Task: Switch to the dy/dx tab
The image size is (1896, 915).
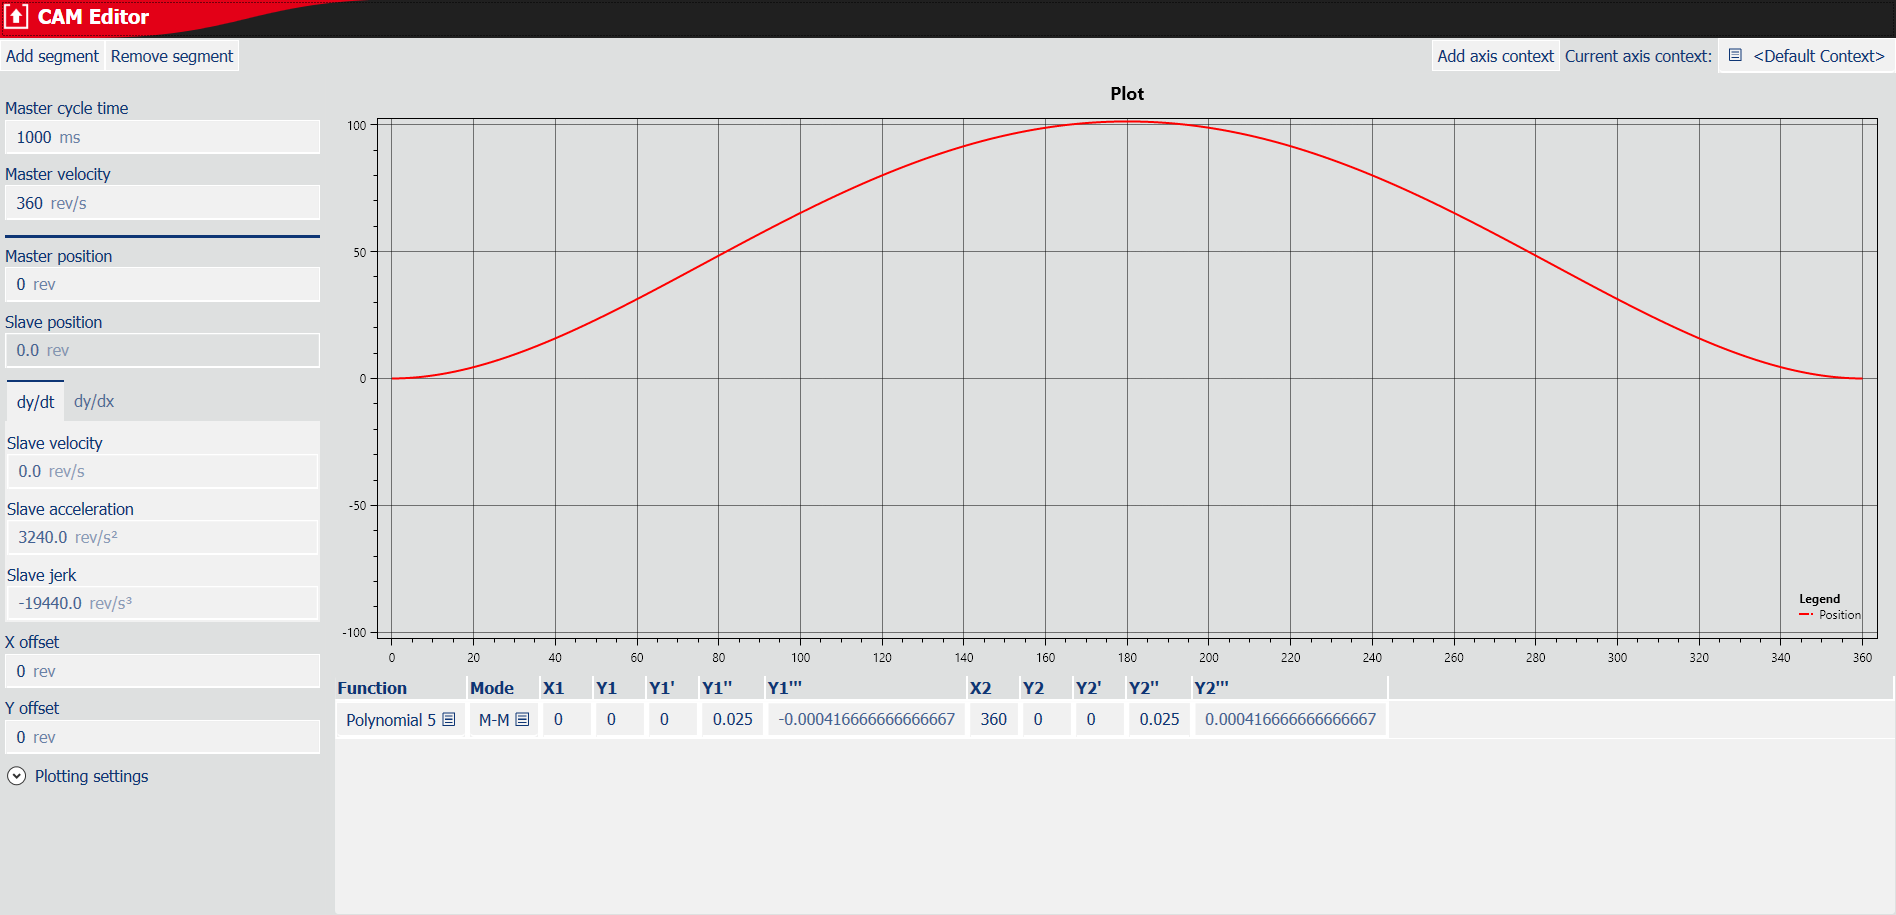Action: coord(94,401)
